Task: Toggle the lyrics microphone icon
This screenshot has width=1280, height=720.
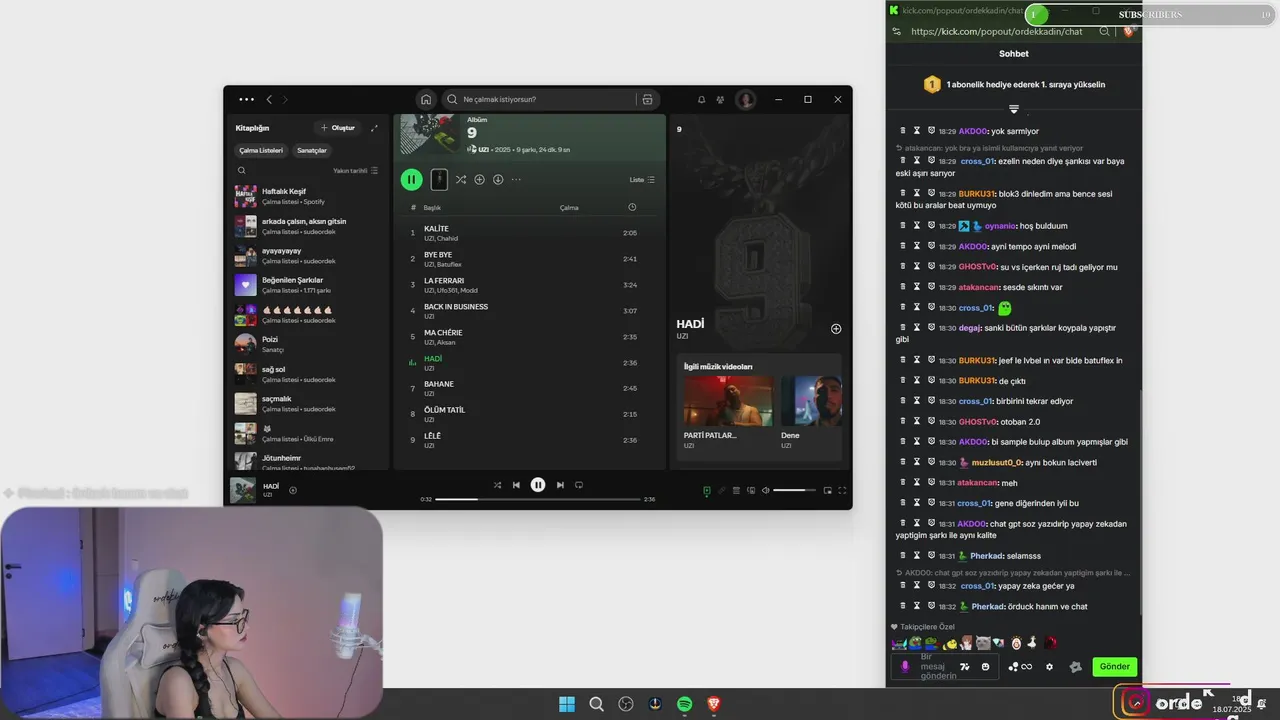Action: coord(721,491)
